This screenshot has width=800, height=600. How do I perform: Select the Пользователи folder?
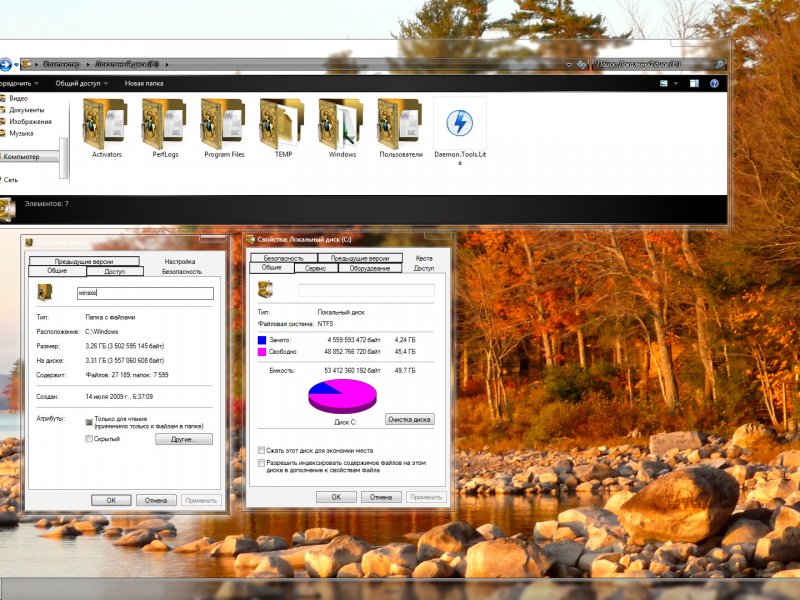(401, 128)
